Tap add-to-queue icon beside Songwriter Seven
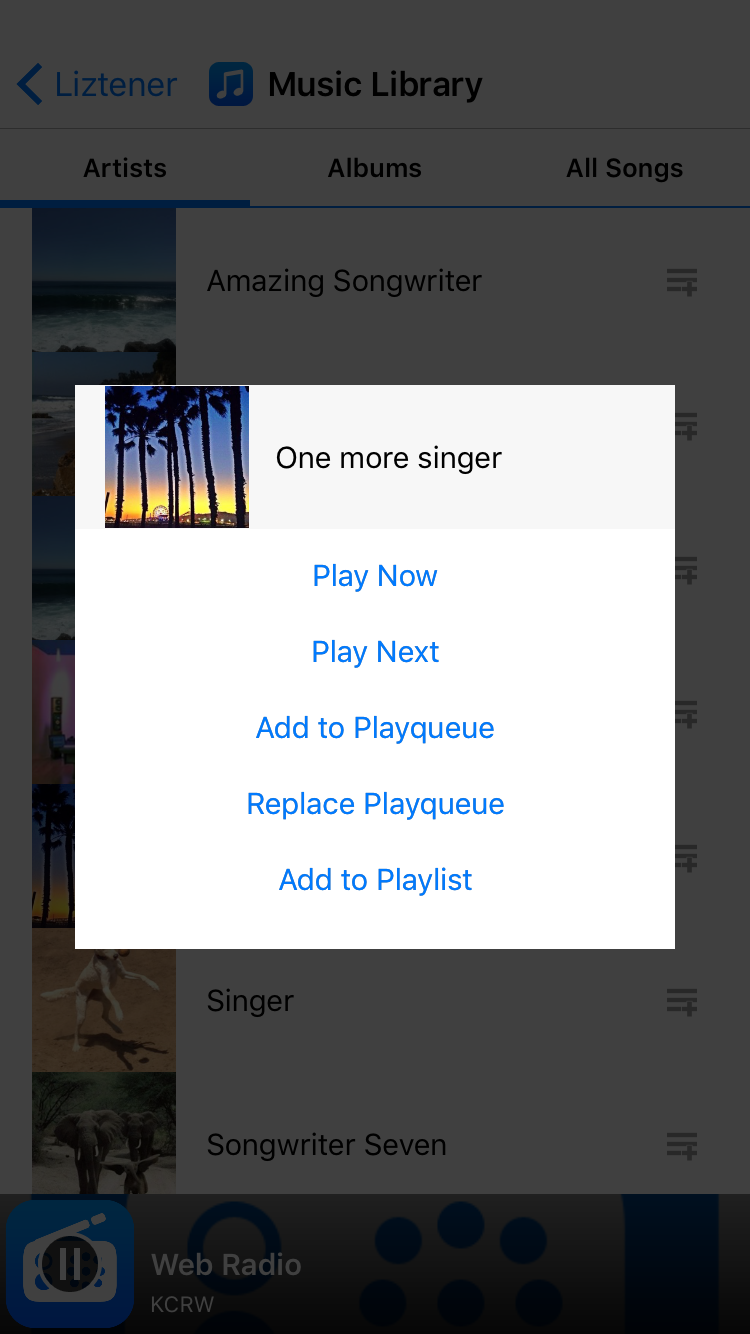The width and height of the screenshot is (750, 1334). pyautogui.click(x=682, y=1145)
